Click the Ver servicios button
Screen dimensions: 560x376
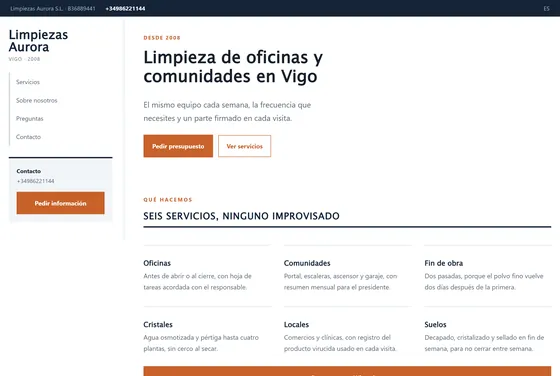245,146
